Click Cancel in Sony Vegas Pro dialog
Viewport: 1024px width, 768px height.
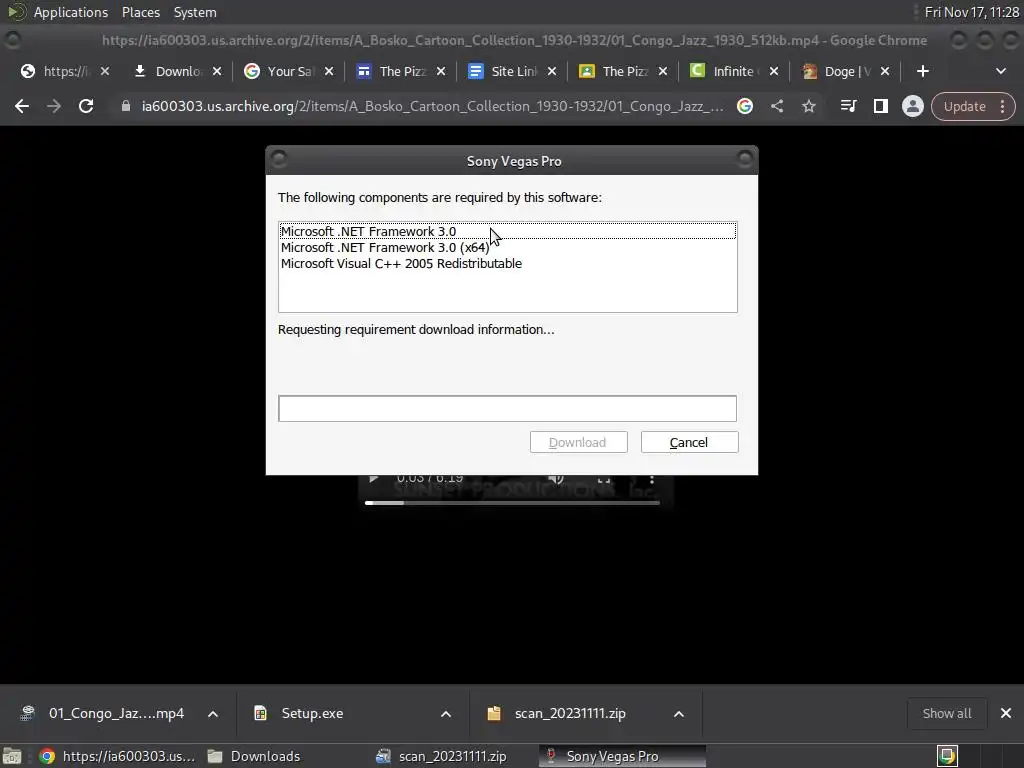point(690,442)
